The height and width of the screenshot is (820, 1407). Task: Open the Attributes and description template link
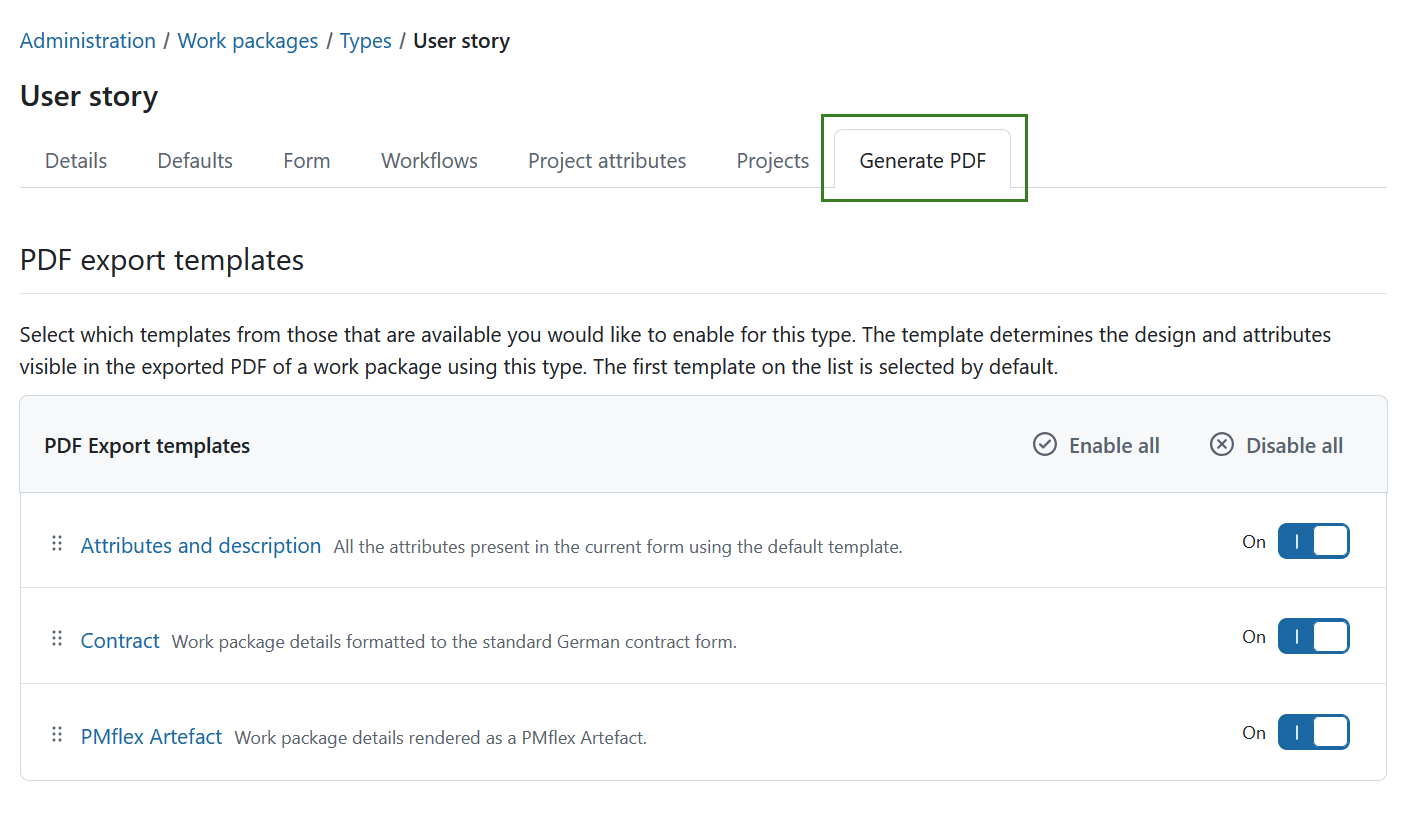pos(201,546)
